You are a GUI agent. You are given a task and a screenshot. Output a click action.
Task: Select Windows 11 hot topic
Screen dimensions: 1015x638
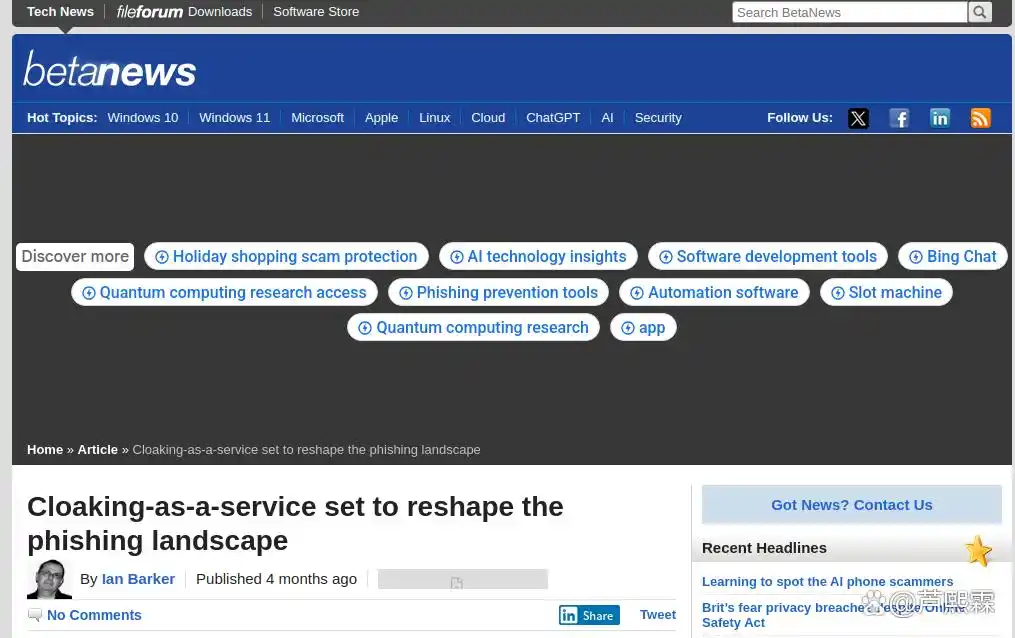234,118
